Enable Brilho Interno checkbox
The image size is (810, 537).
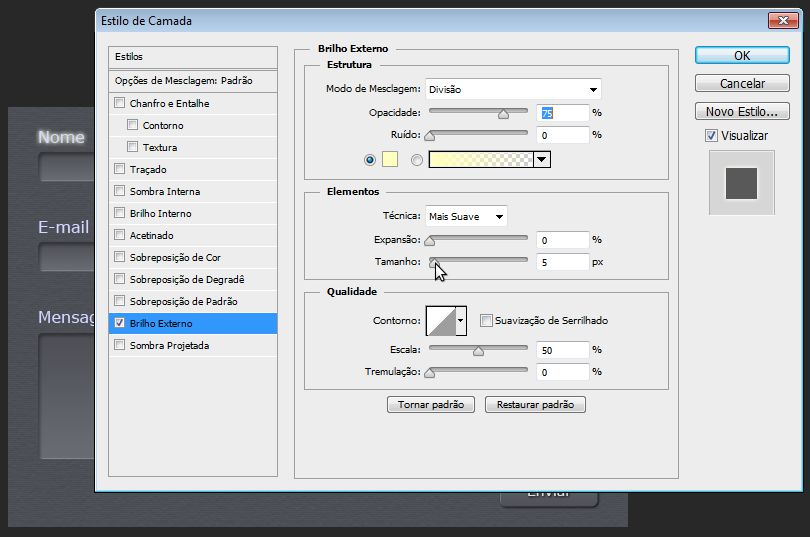(x=119, y=213)
